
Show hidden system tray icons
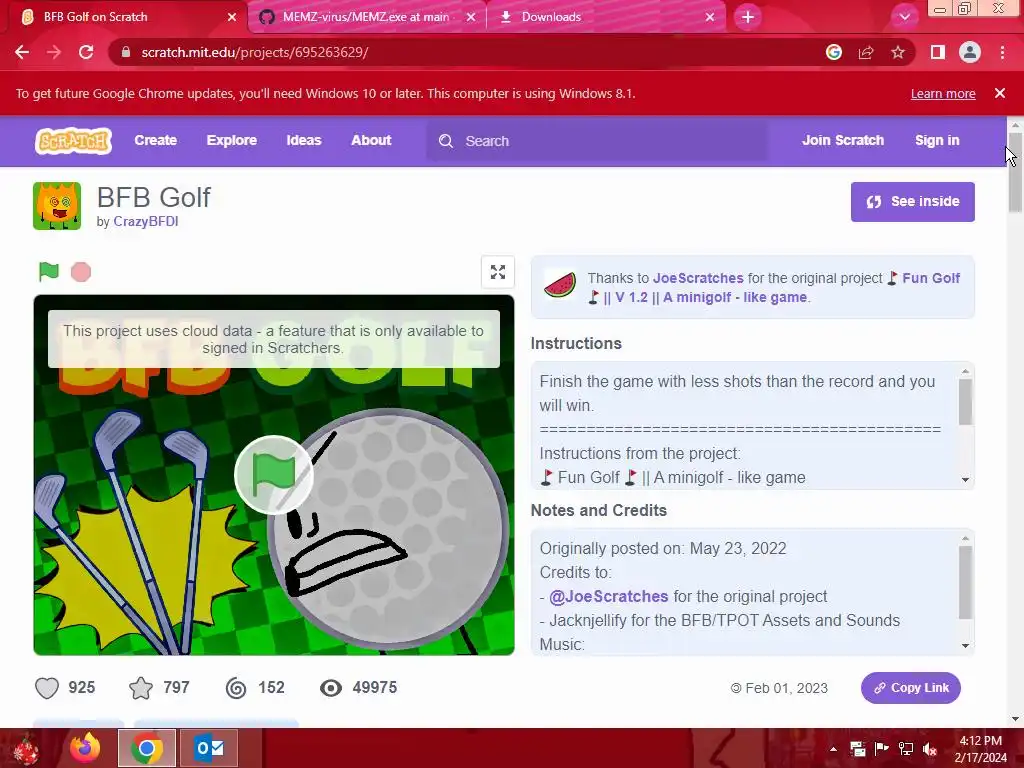833,749
